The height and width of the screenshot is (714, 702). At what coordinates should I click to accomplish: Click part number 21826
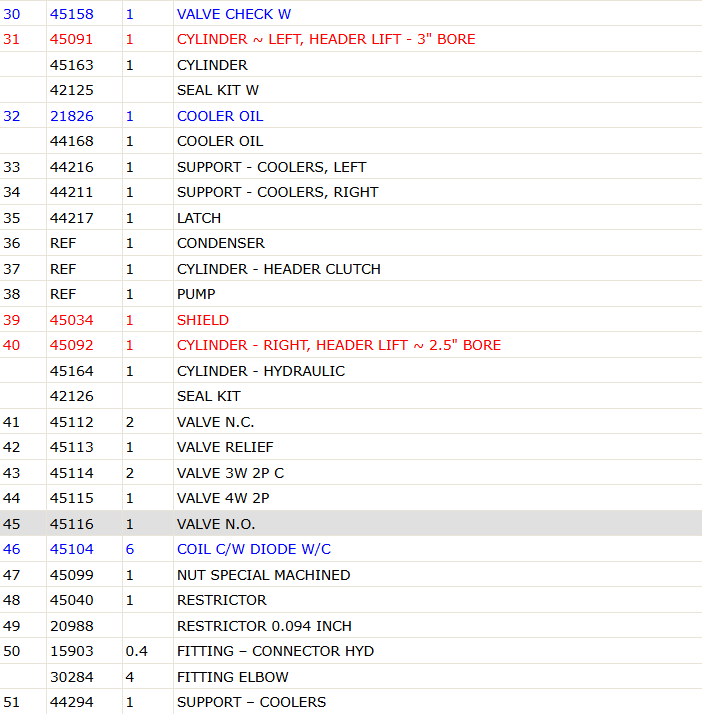pos(71,116)
